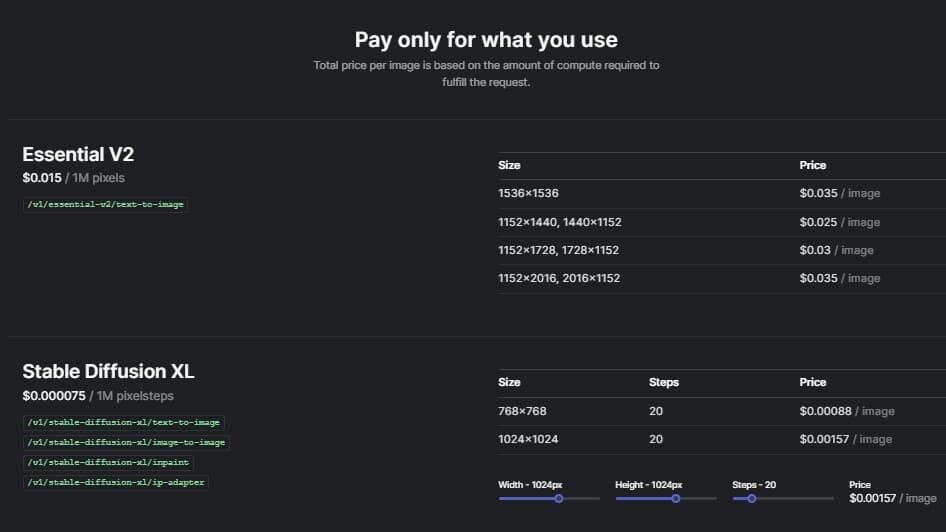Click the 1152×1728, 1728×1152 size entry
946x532 pixels.
[x=558, y=250]
